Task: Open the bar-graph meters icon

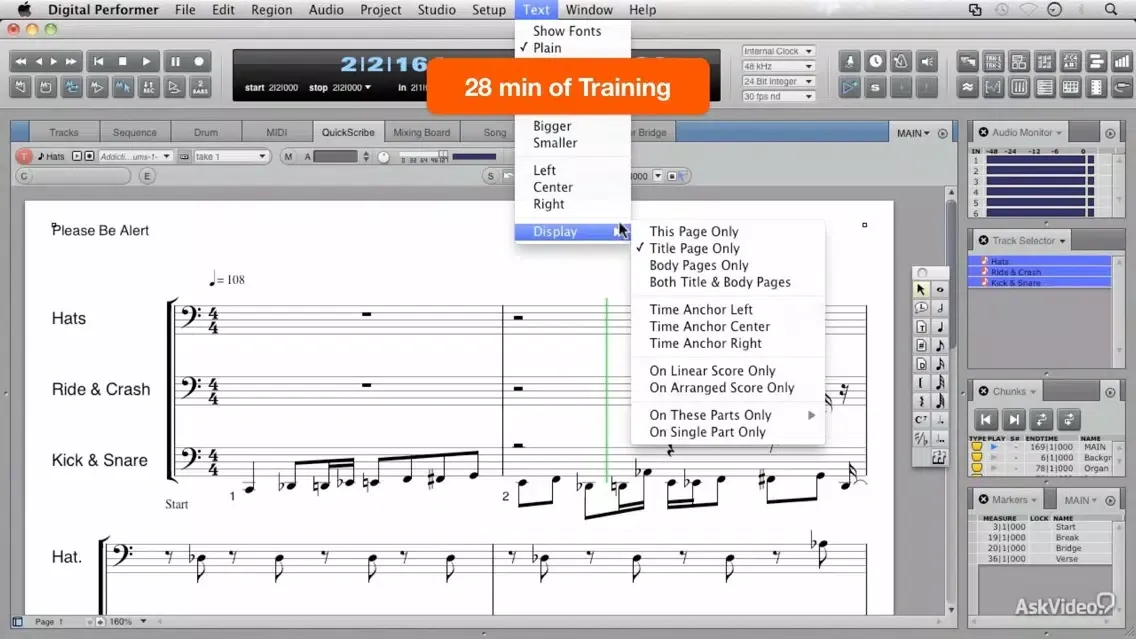Action: tap(1122, 62)
